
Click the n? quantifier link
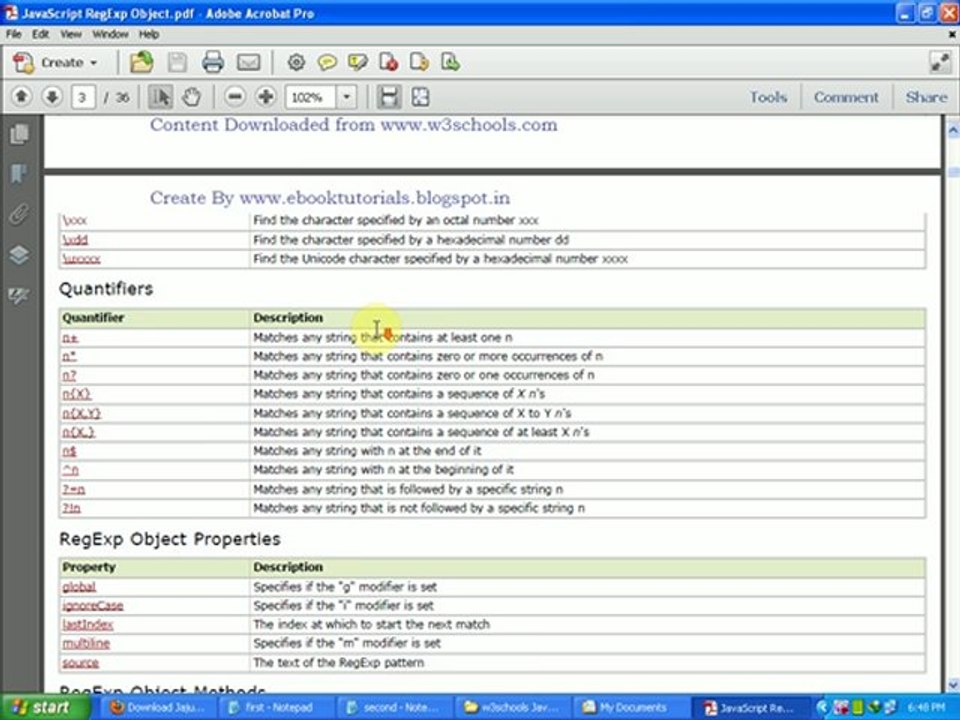pos(69,375)
